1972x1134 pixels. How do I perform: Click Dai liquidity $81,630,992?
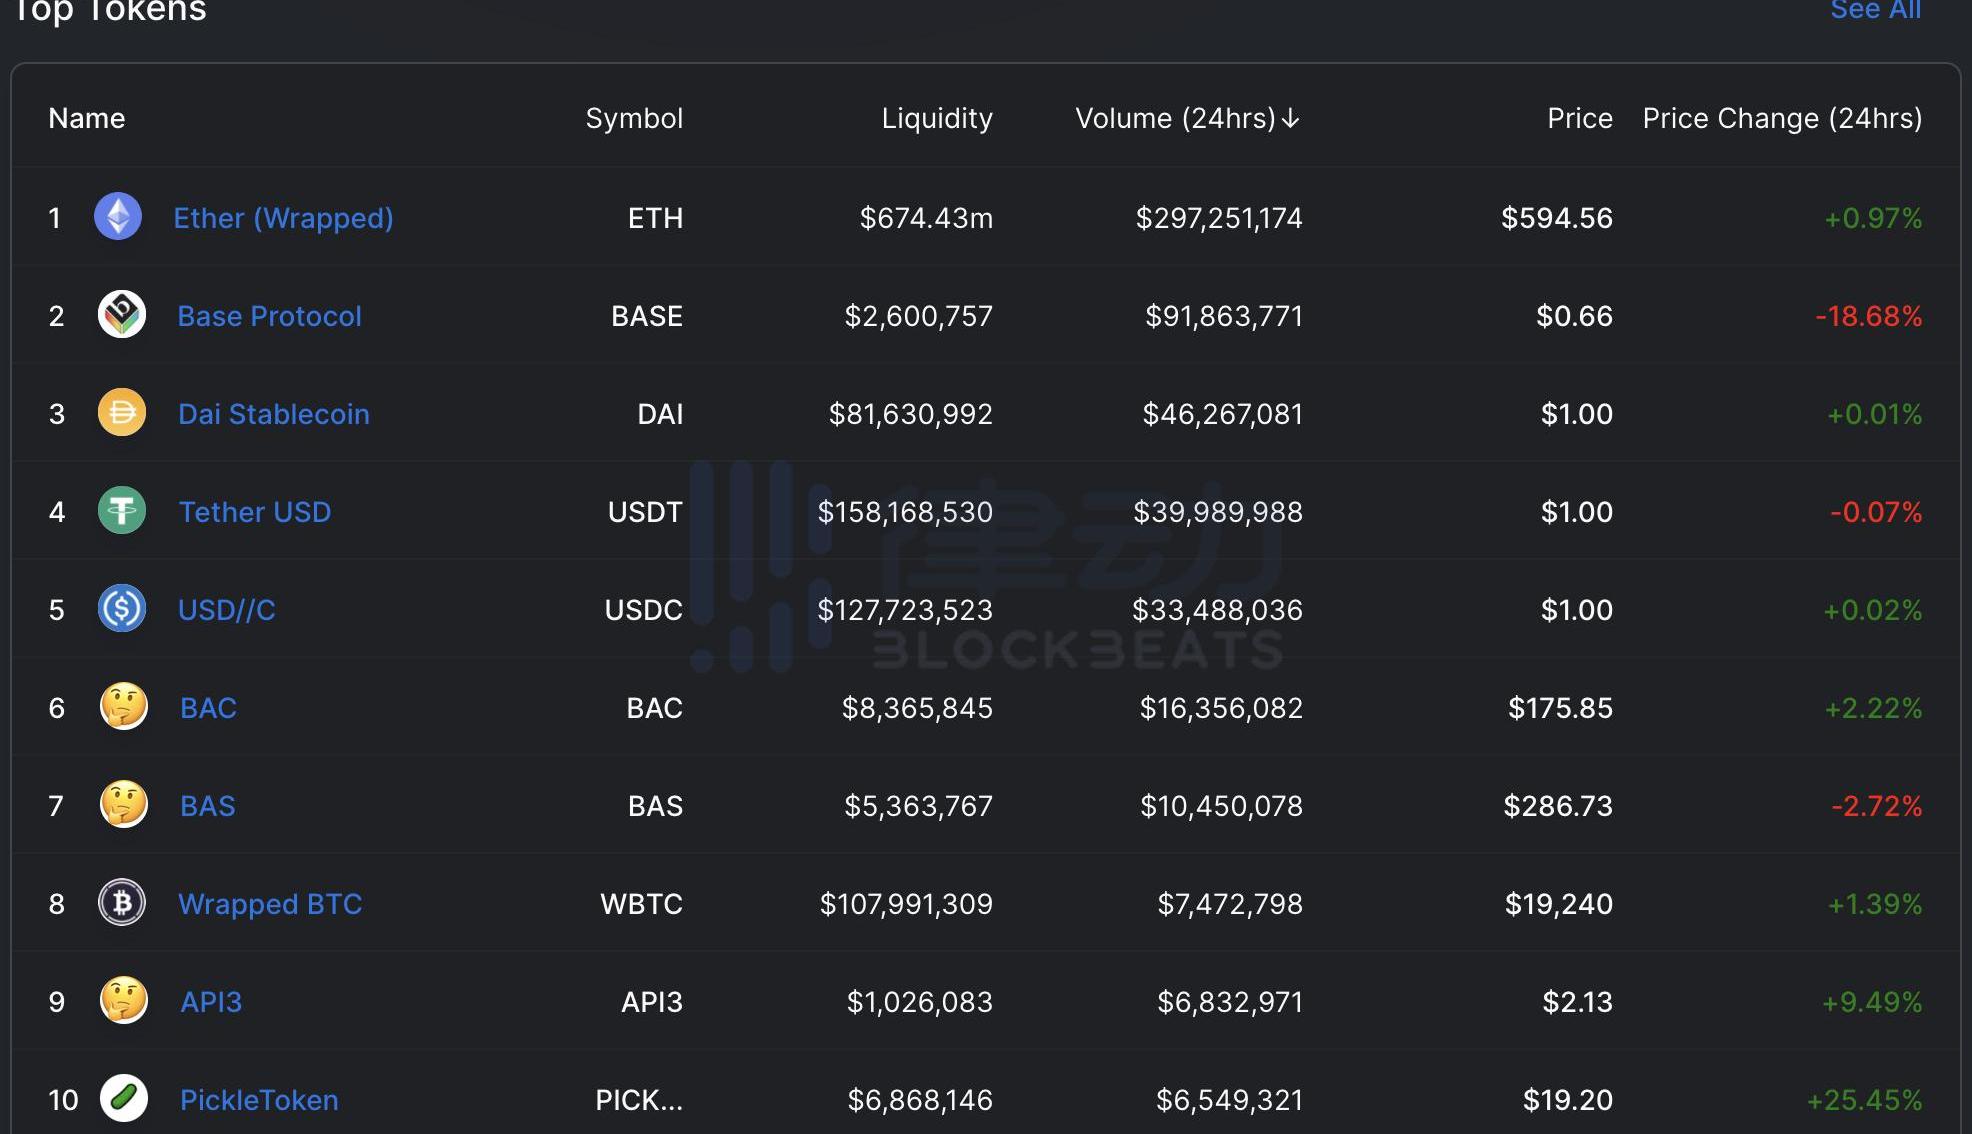coord(910,414)
